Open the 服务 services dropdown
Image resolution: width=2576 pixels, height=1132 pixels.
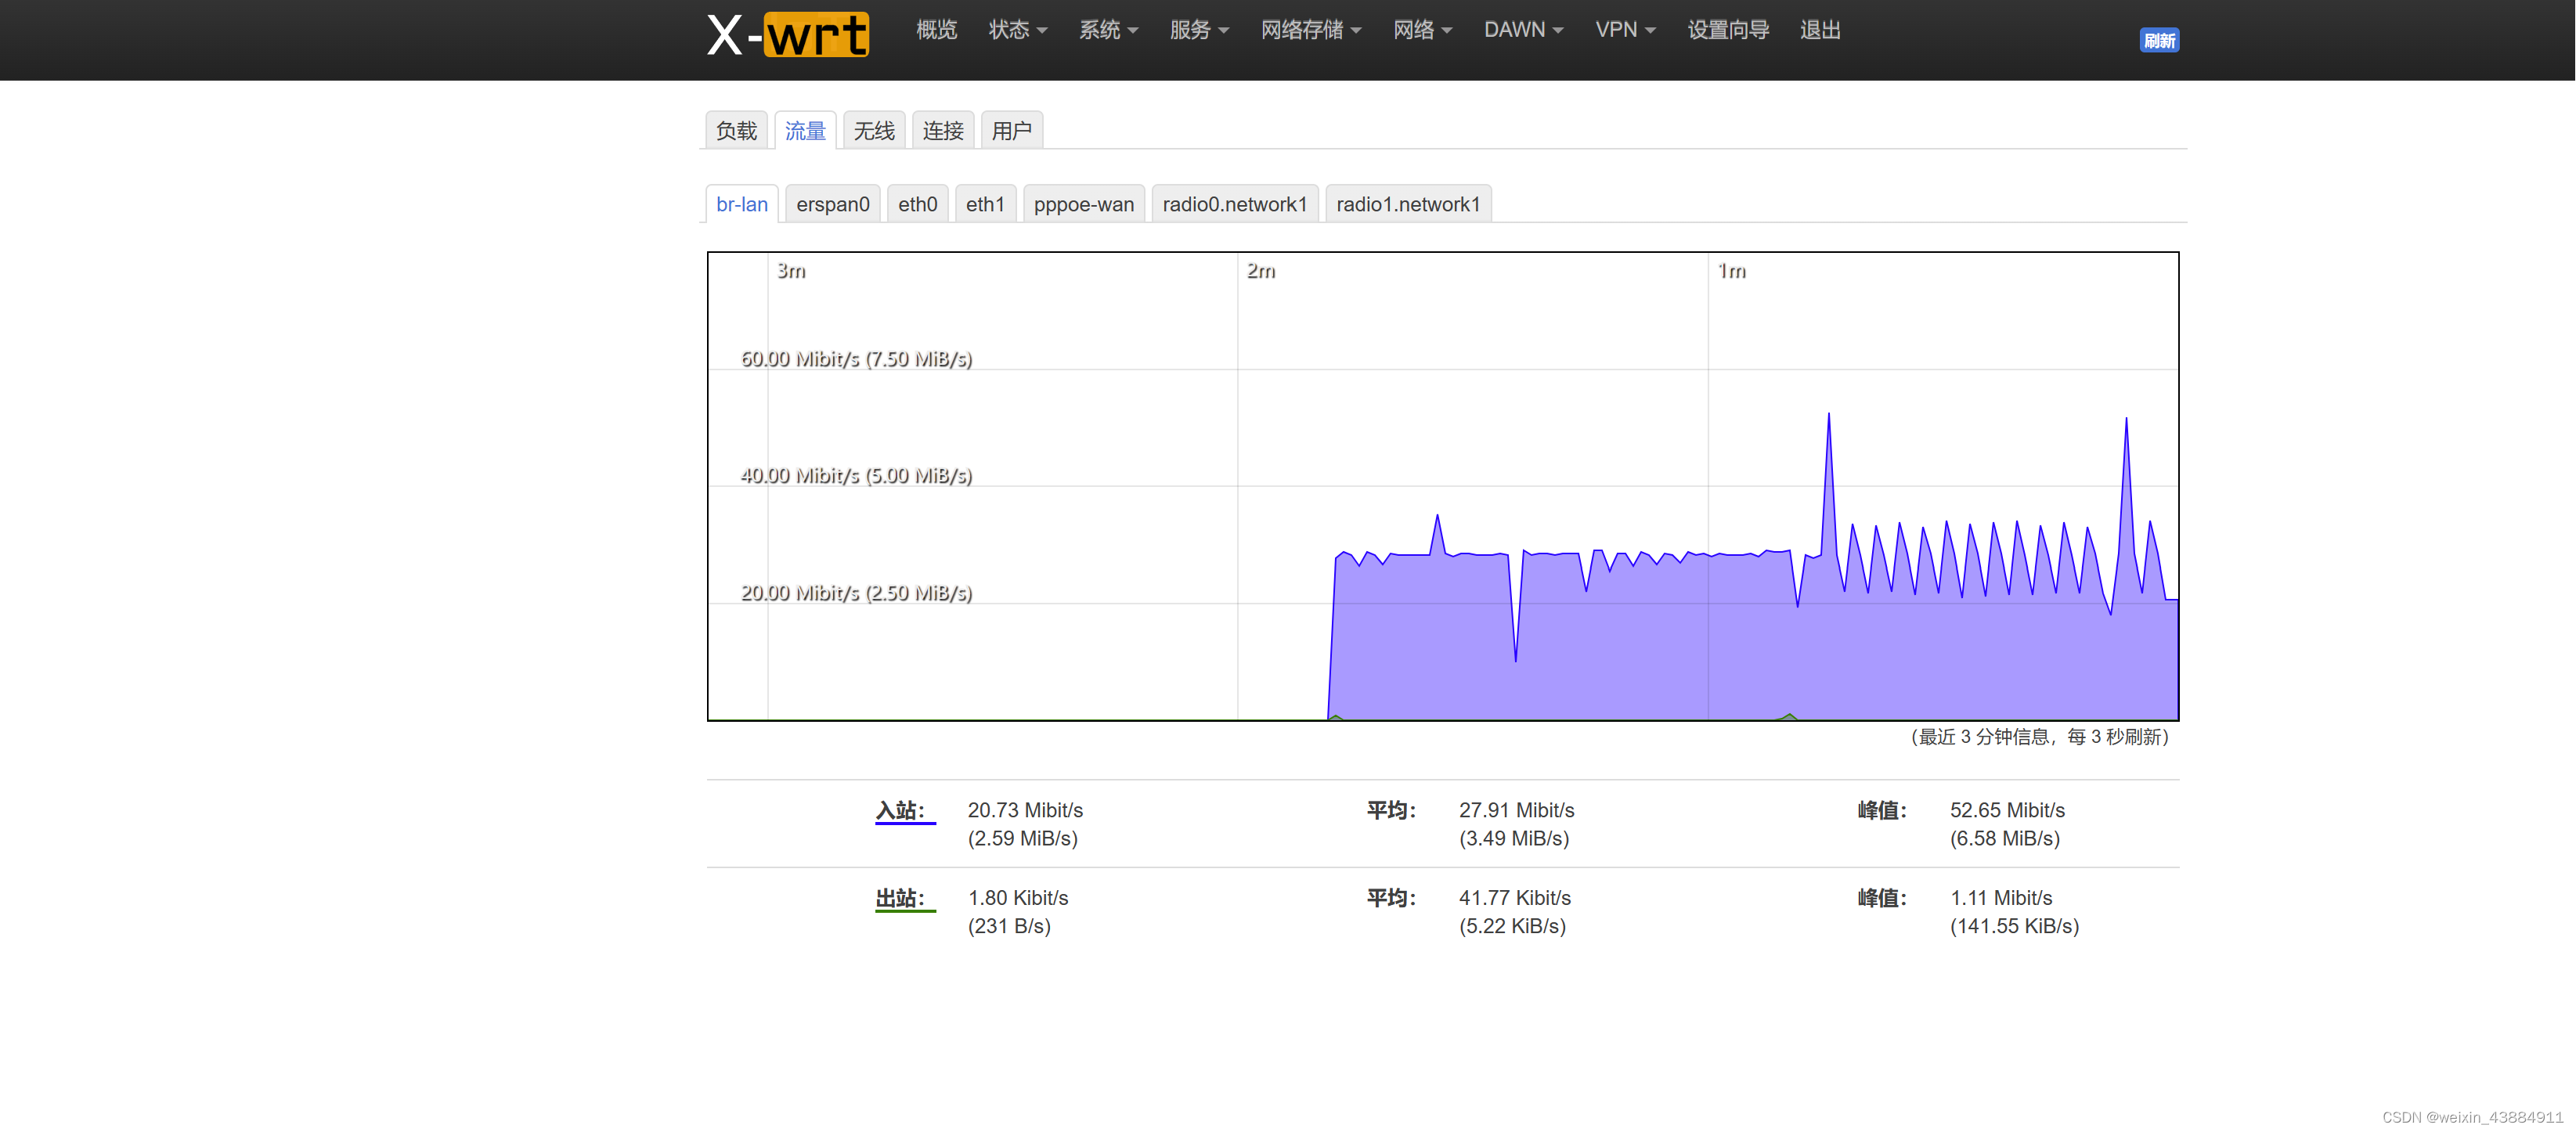coord(1198,30)
